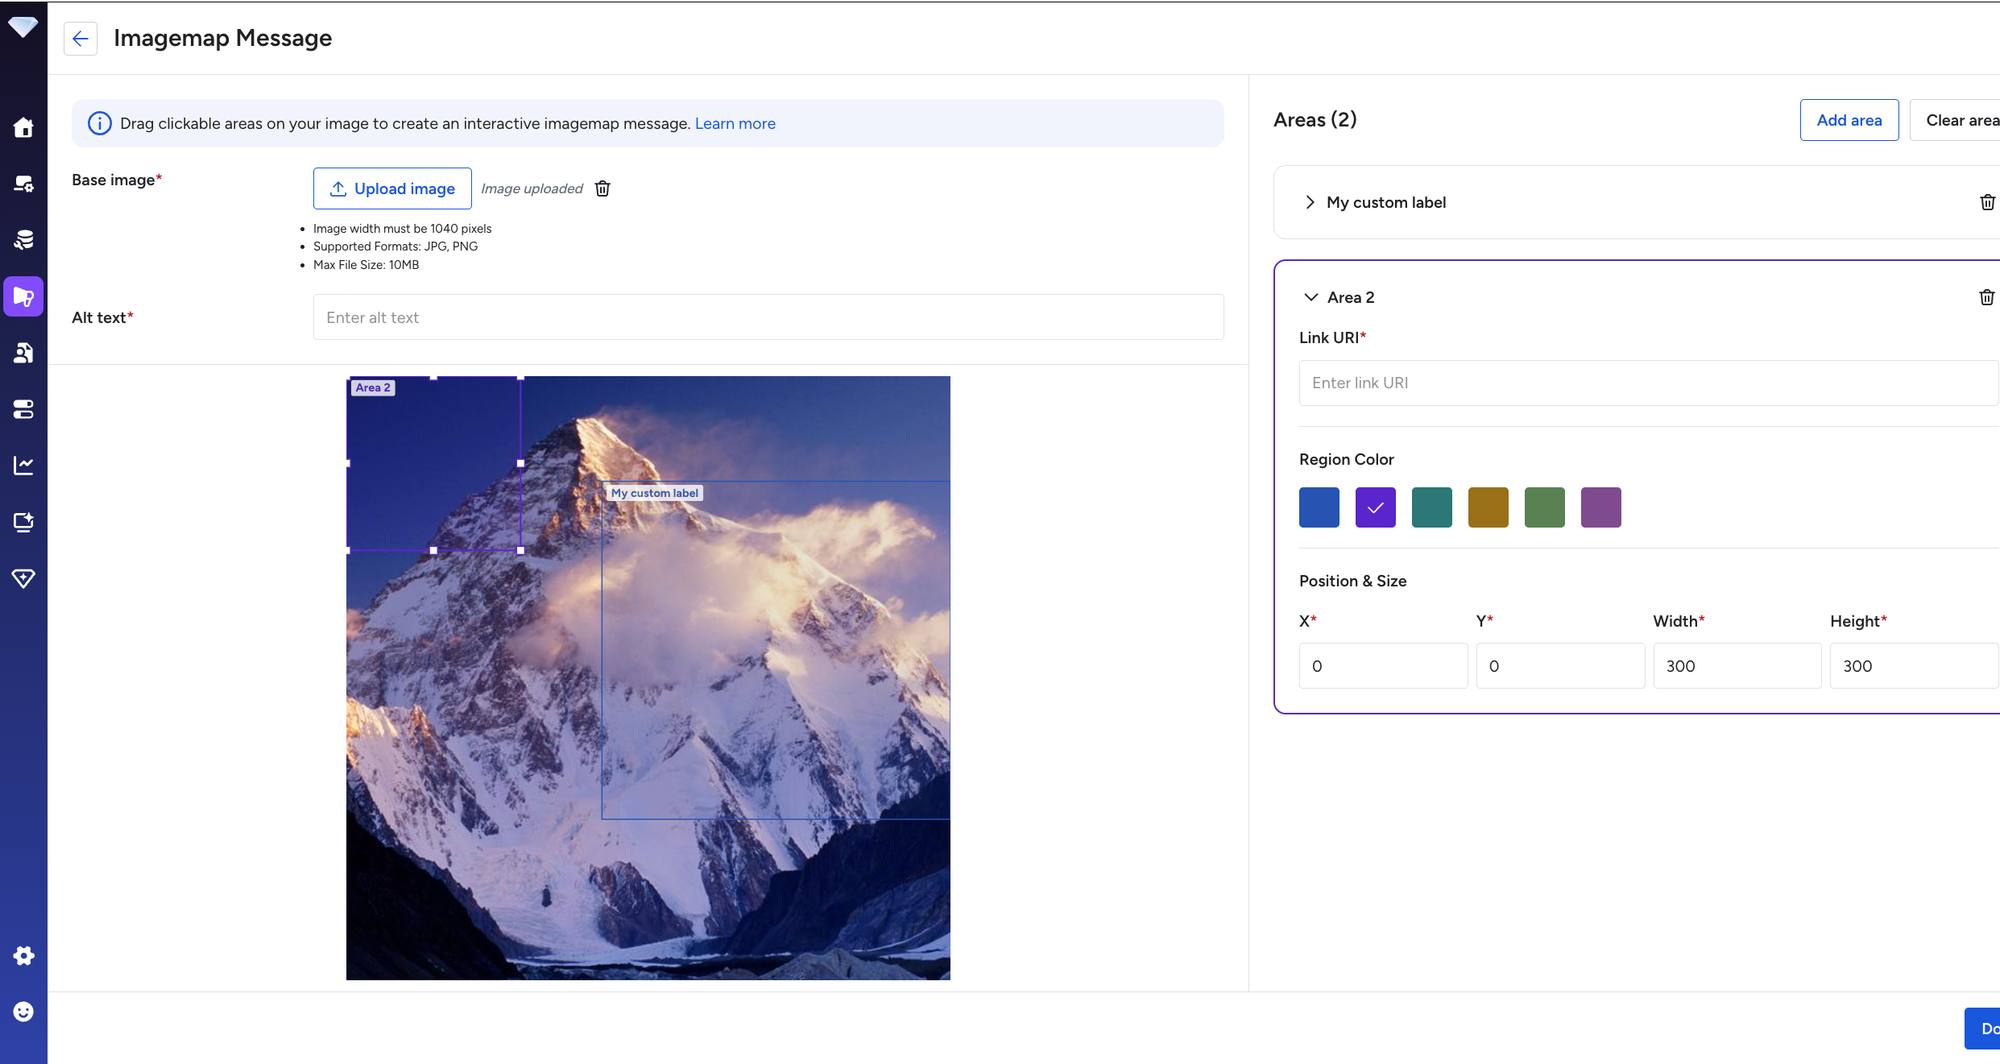
Task: Click the Upload image button
Action: [x=392, y=188]
